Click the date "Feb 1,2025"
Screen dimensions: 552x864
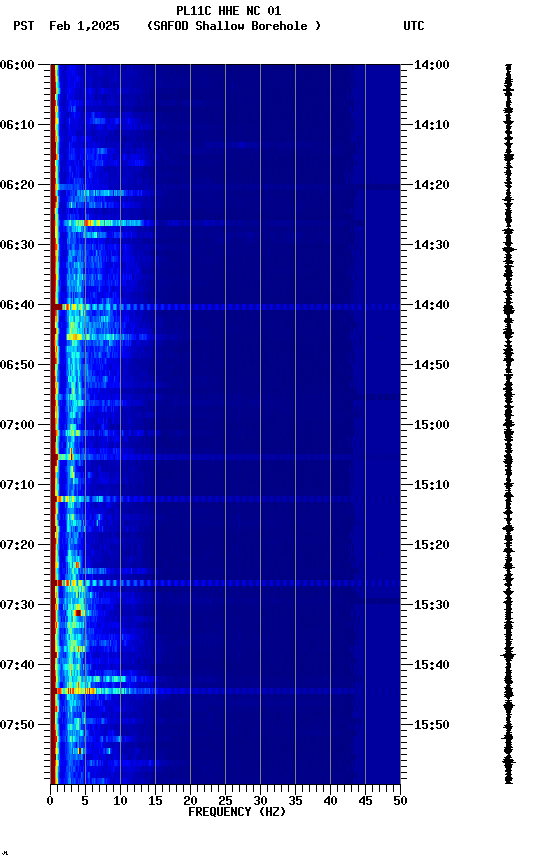click(84, 26)
